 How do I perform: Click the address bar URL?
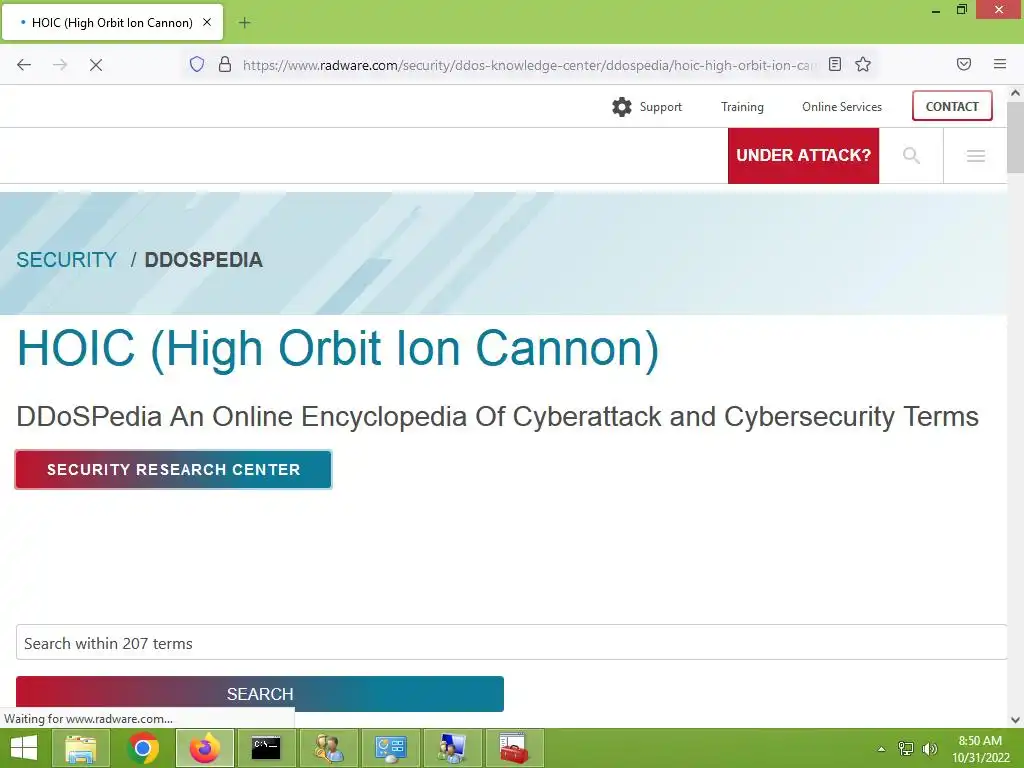coord(529,65)
